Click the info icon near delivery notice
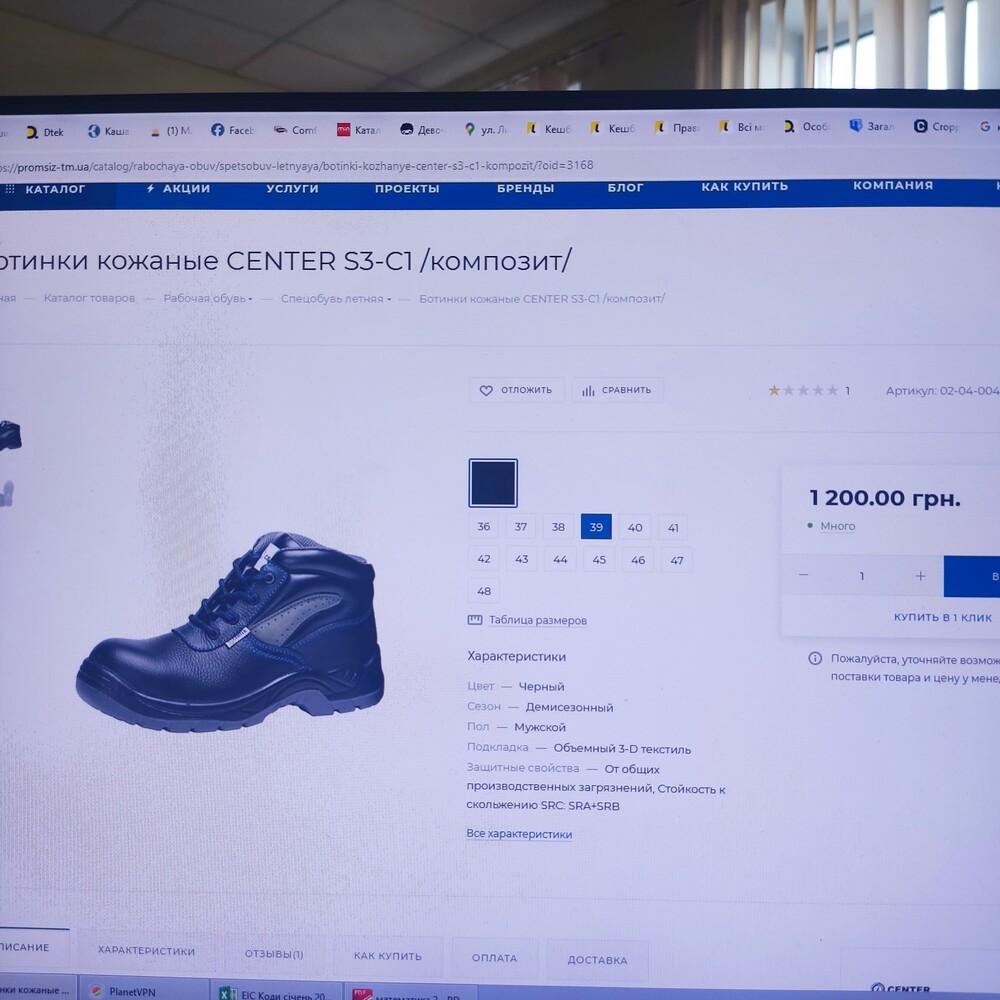The height and width of the screenshot is (1000, 1000). [815, 659]
